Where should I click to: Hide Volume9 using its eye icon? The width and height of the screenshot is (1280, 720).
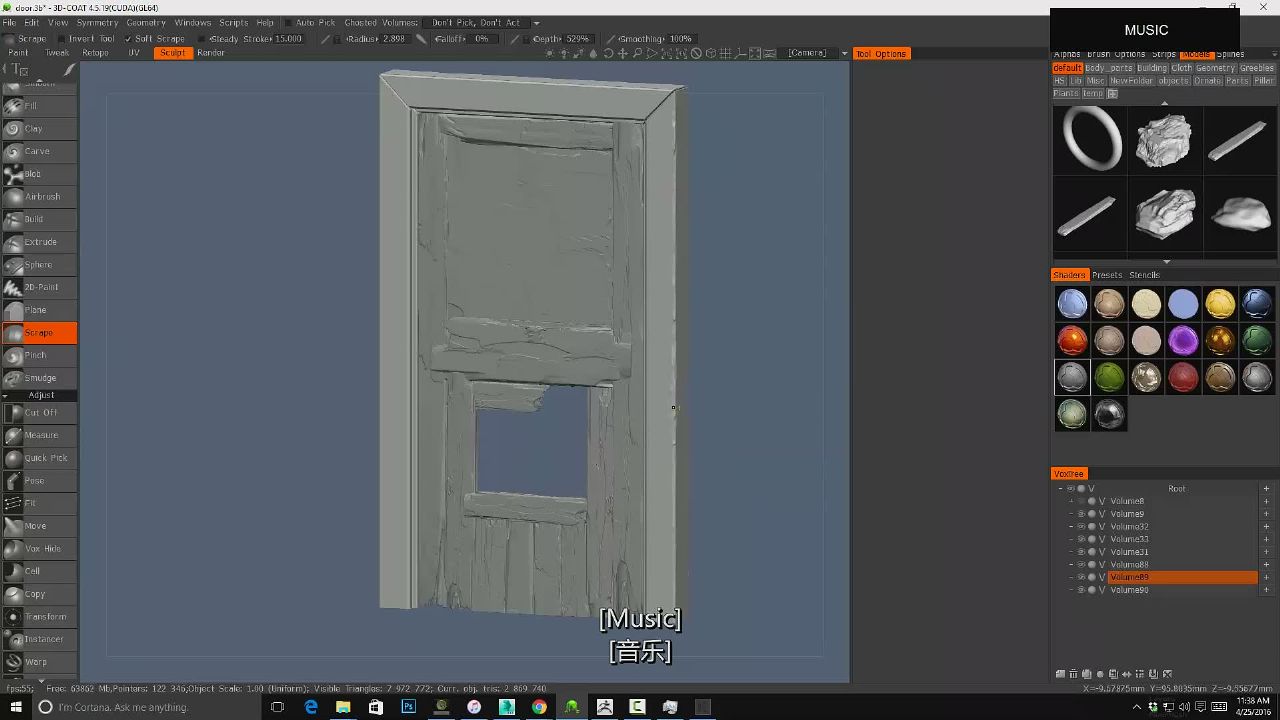1081,514
